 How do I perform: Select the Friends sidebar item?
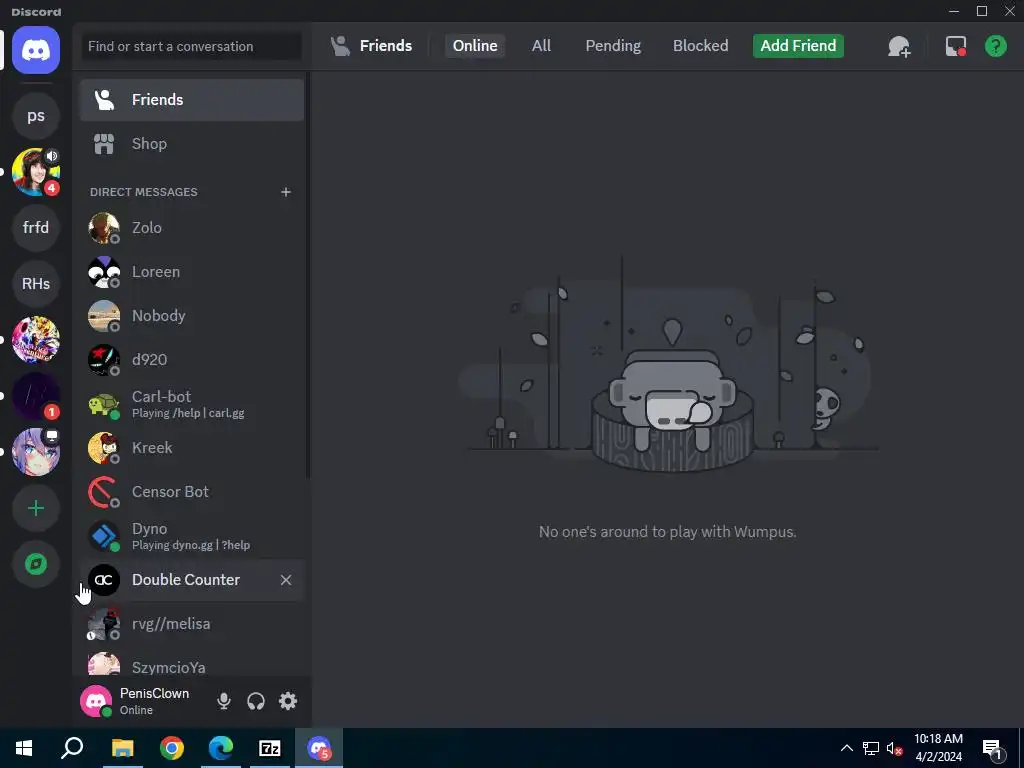click(x=192, y=100)
